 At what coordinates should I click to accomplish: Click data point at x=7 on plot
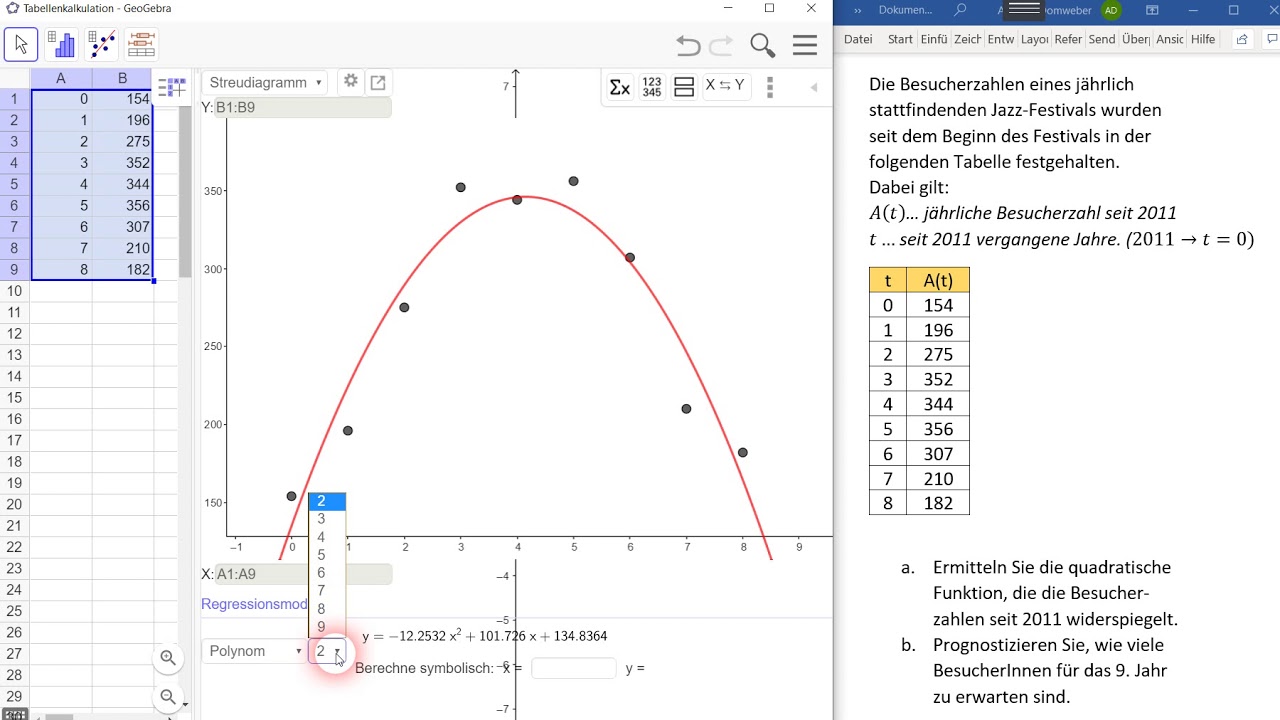686,409
